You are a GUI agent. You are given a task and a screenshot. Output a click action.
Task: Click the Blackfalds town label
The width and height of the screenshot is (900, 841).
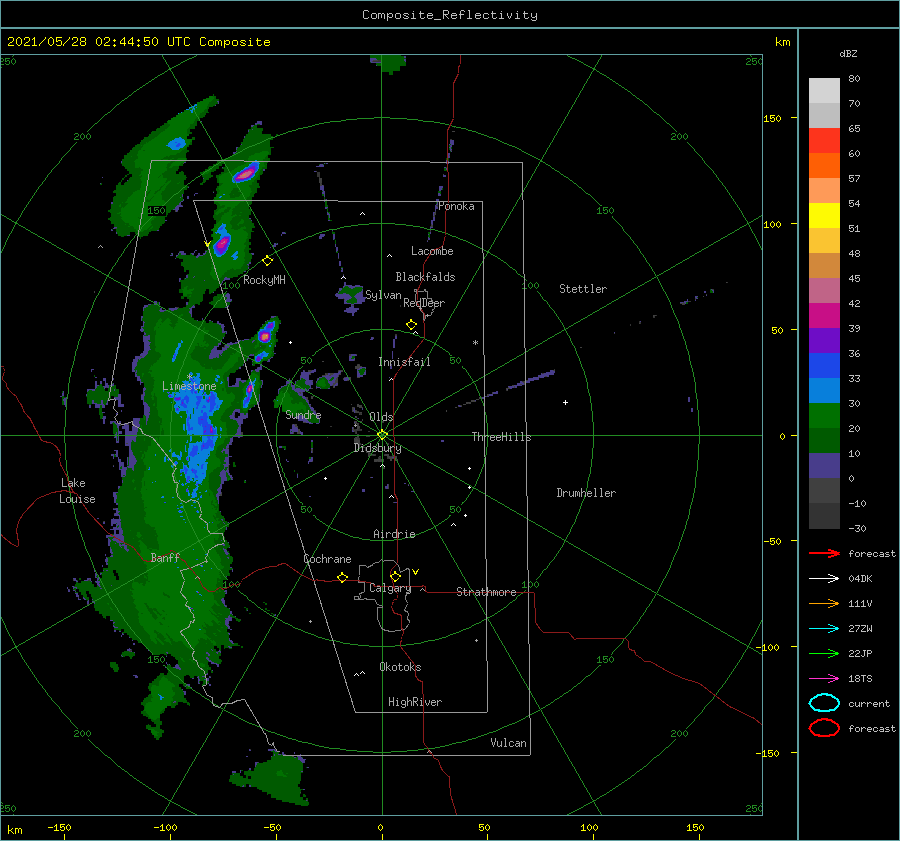click(425, 277)
